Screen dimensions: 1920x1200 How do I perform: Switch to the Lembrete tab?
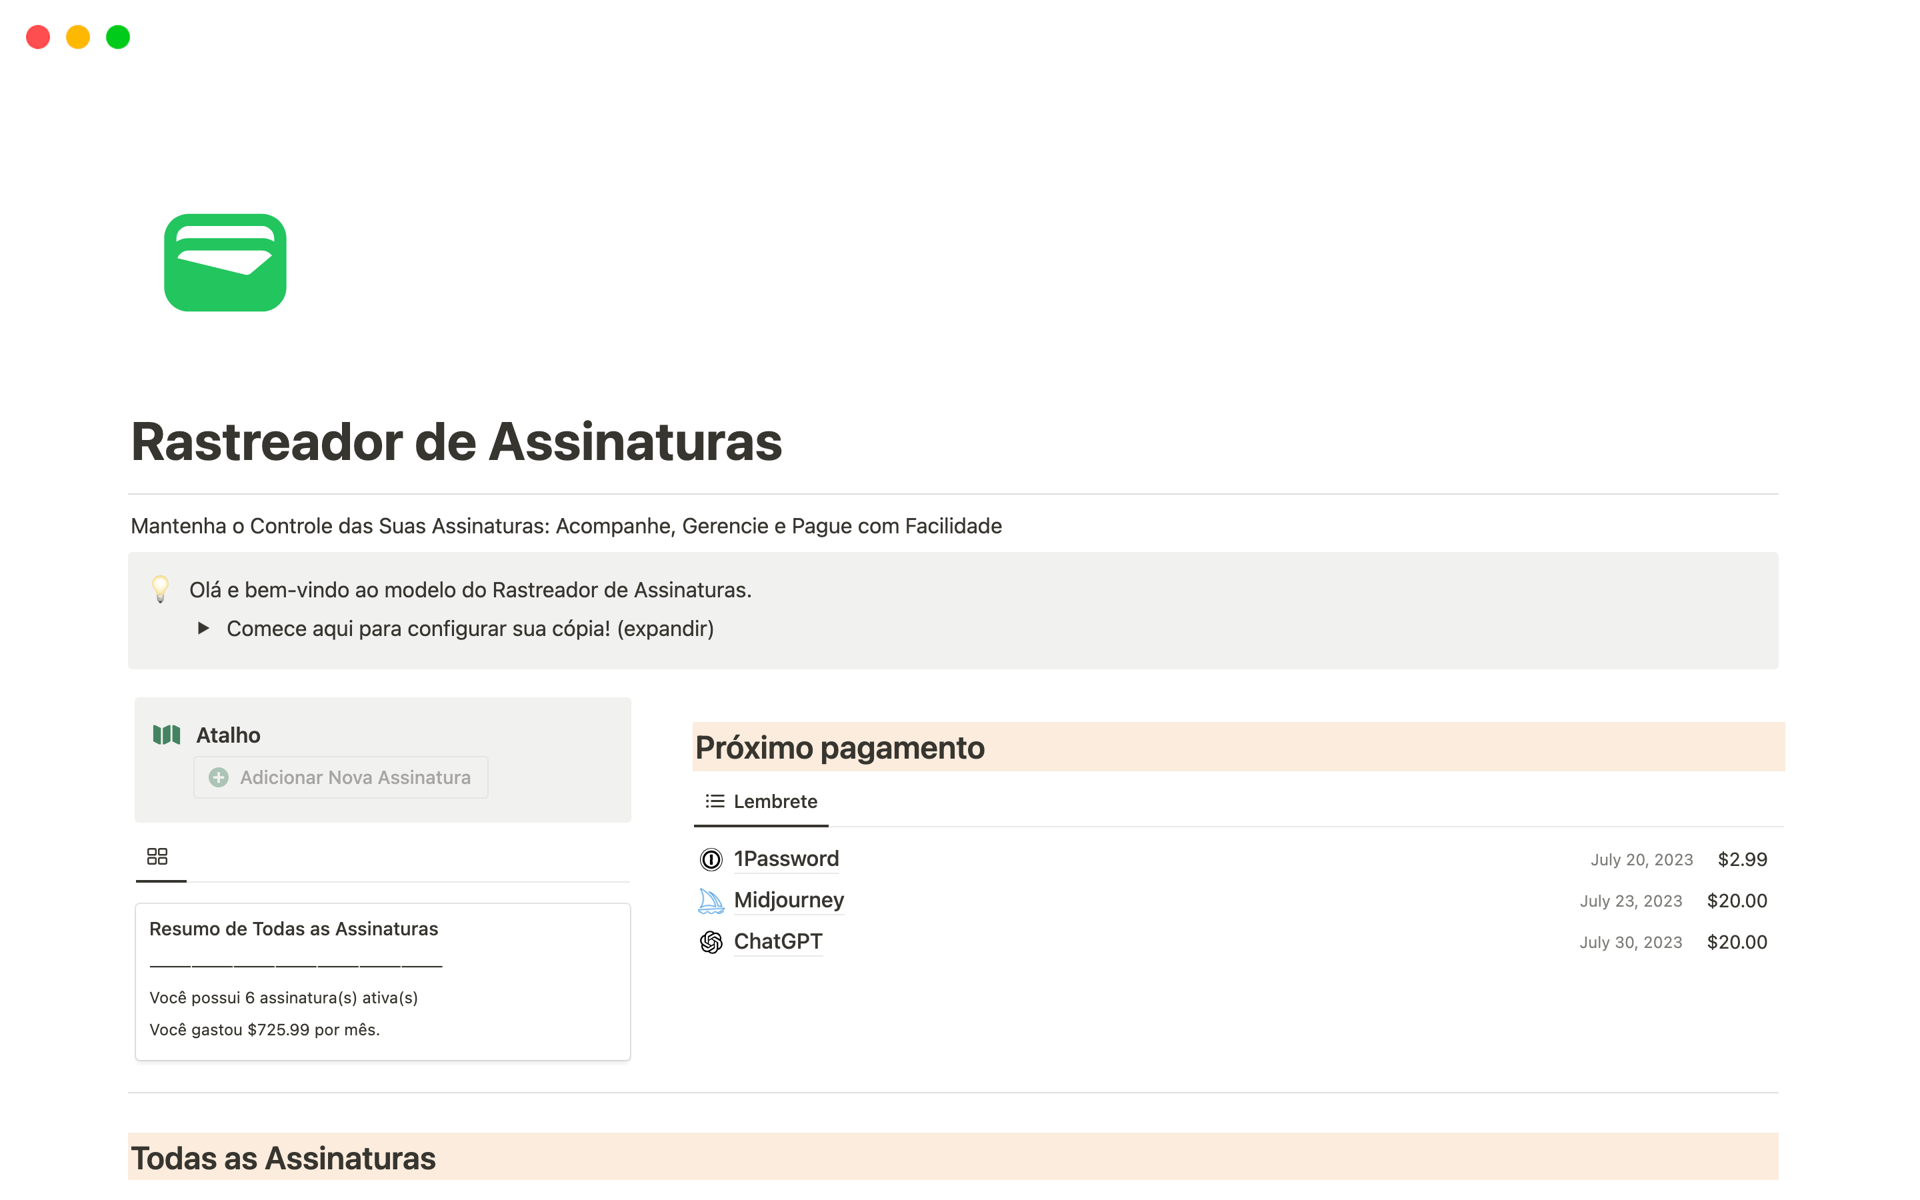click(774, 801)
